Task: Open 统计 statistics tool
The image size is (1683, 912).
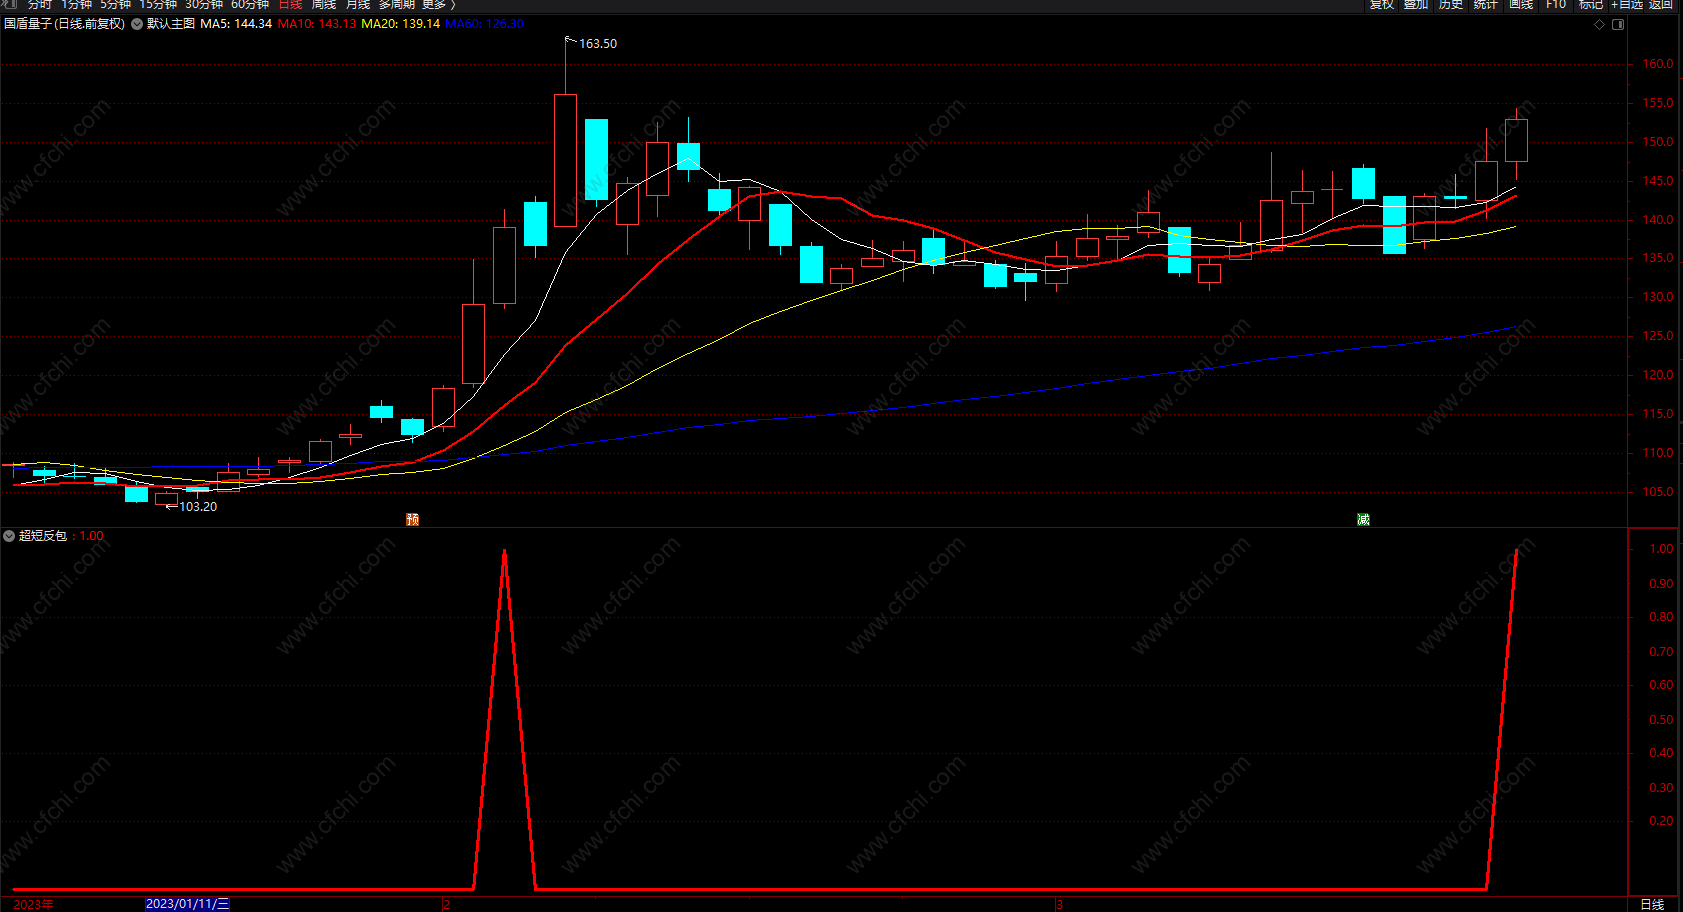Action: pyautogui.click(x=1486, y=5)
